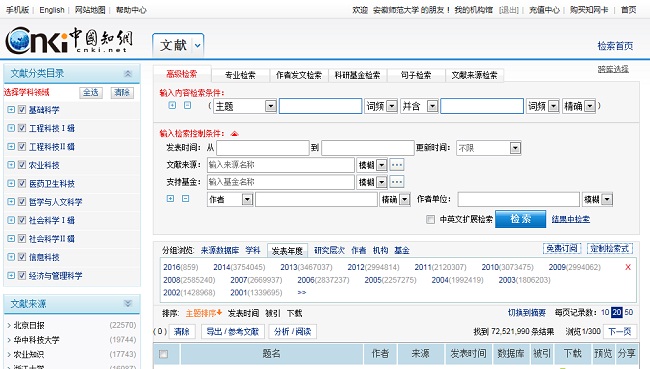This screenshot has width=650, height=369.
Task: Open 文献来源 模糊 match dropdown
Action: coord(372,165)
